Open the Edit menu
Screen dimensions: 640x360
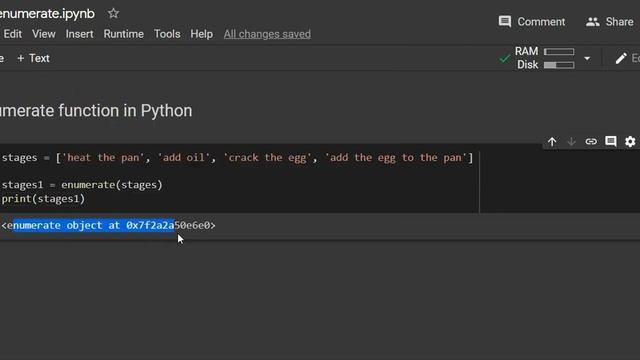(13, 34)
